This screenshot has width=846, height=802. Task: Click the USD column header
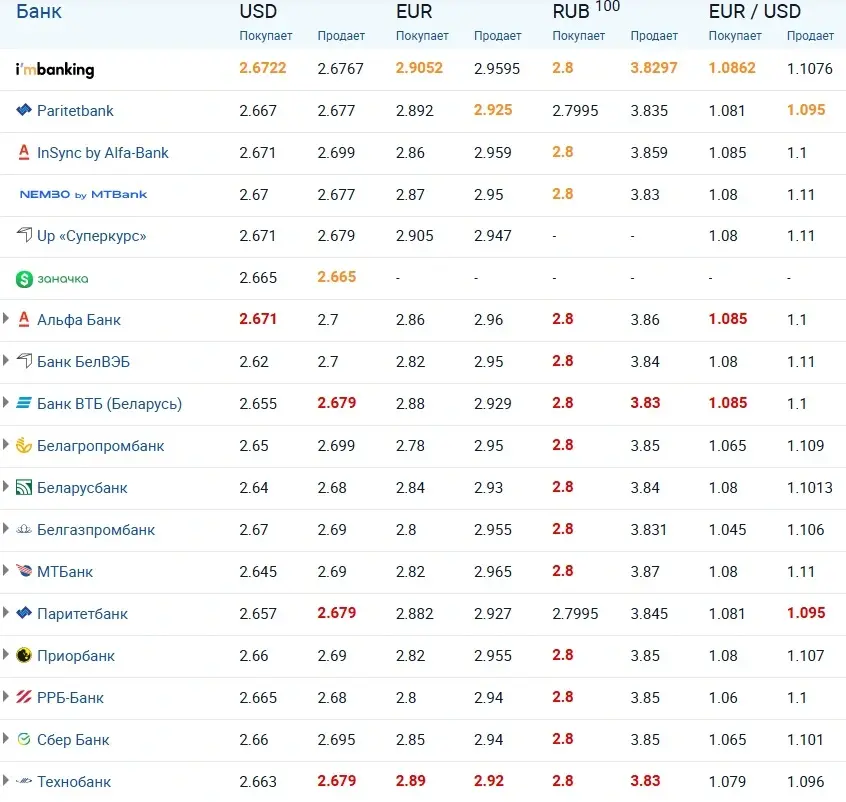point(258,11)
